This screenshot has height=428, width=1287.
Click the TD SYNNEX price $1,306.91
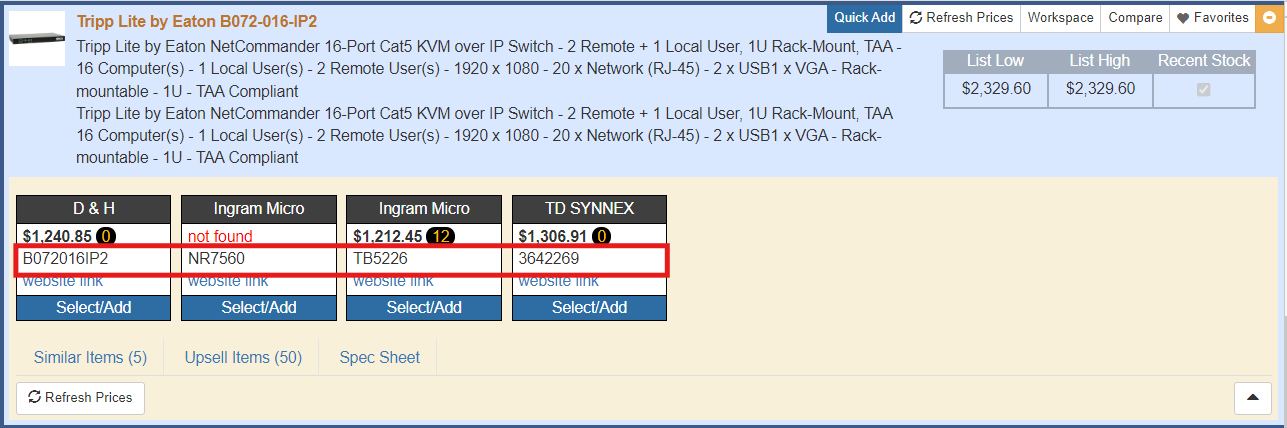click(553, 237)
